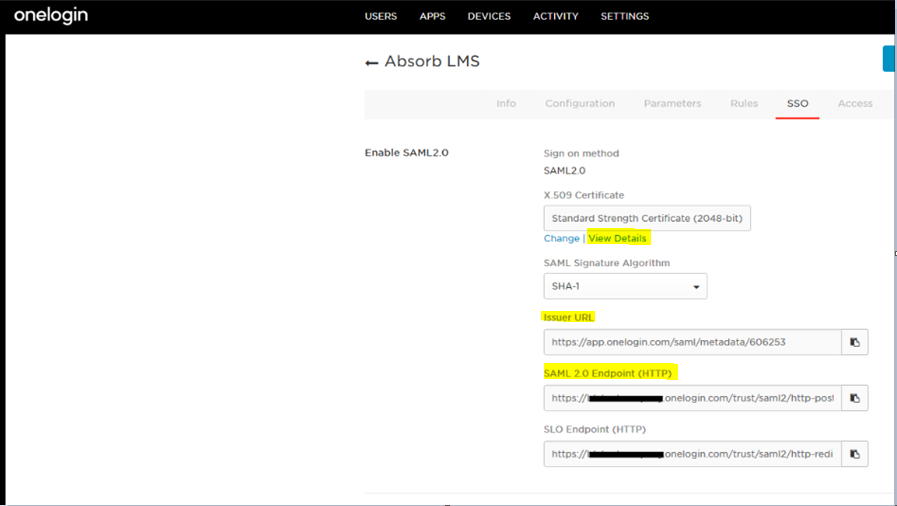897x506 pixels.
Task: Open the USERS menu
Action: (381, 17)
